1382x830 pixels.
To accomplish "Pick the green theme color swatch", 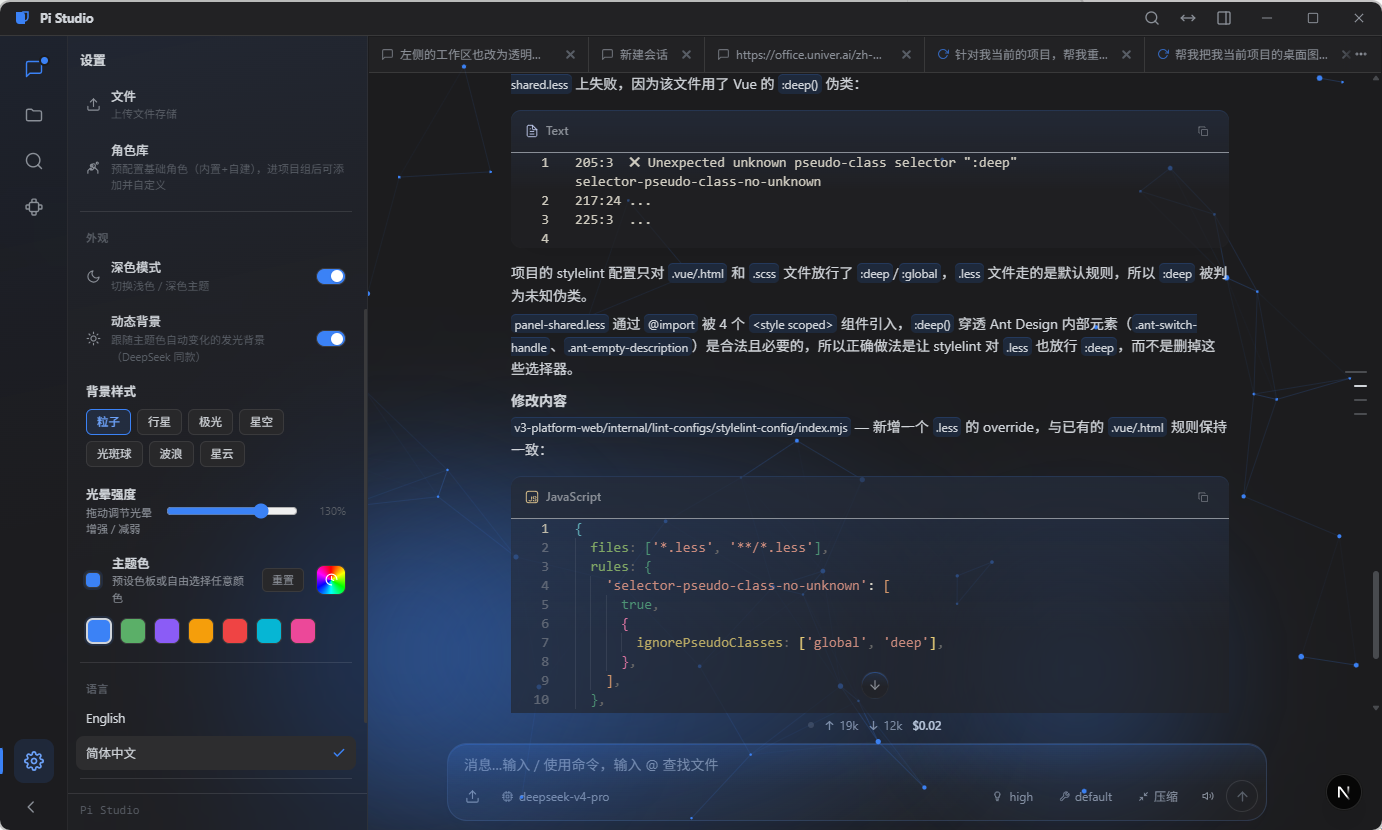I will click(x=133, y=631).
